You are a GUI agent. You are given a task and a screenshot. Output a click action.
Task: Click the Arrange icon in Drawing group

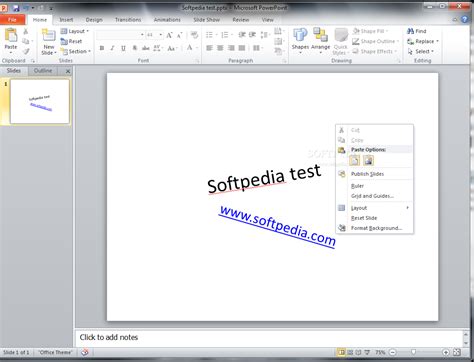coord(320,36)
